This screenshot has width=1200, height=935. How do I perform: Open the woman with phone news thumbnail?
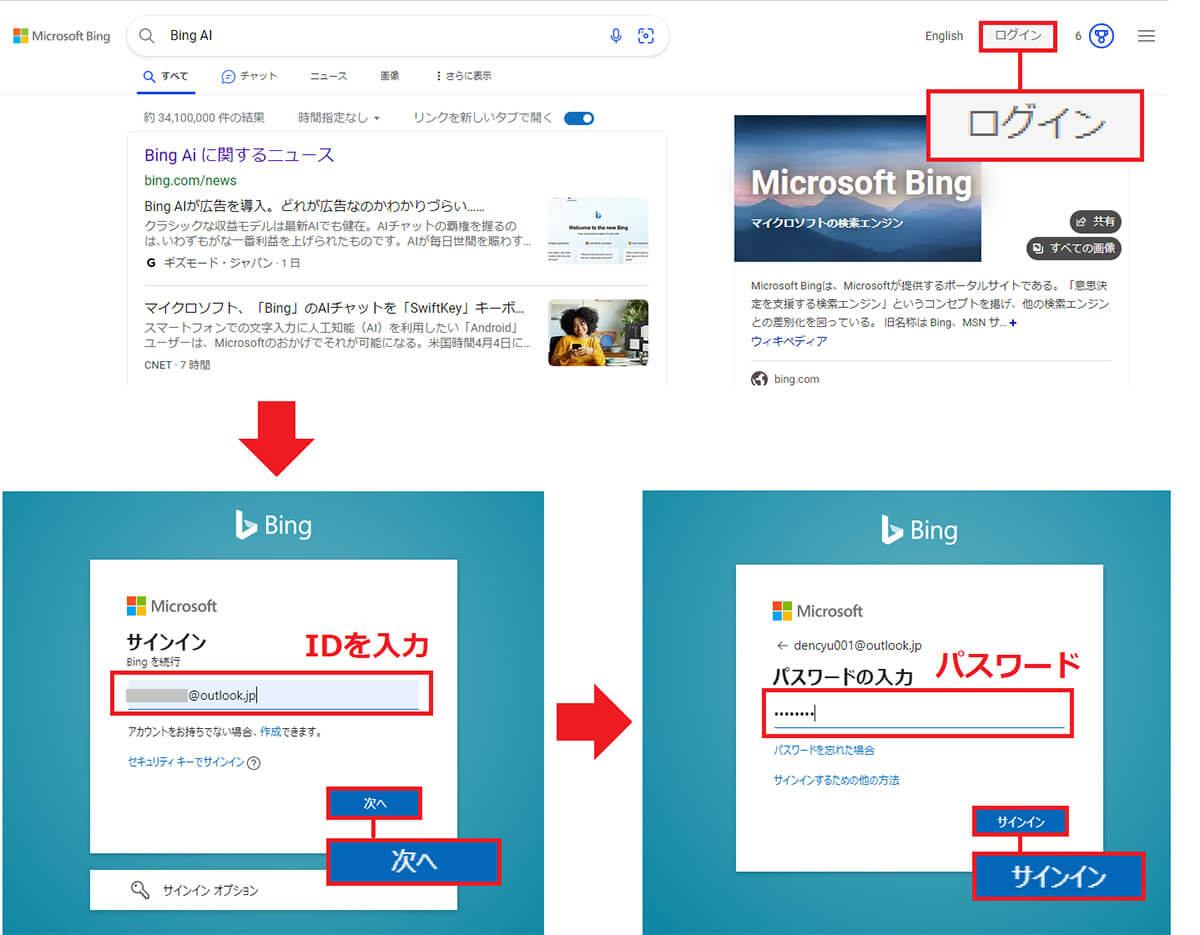598,333
